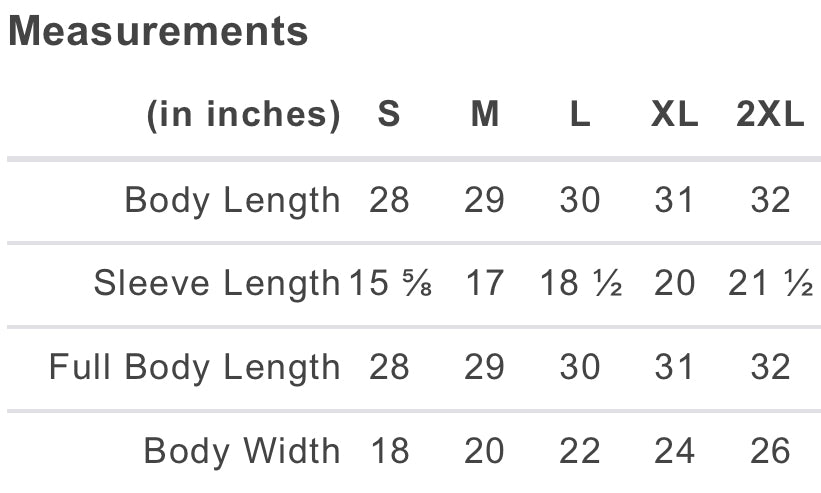Viewport: 821px width, 493px height.
Task: Click Sleeve Length value 17 for size M
Action: point(485,284)
